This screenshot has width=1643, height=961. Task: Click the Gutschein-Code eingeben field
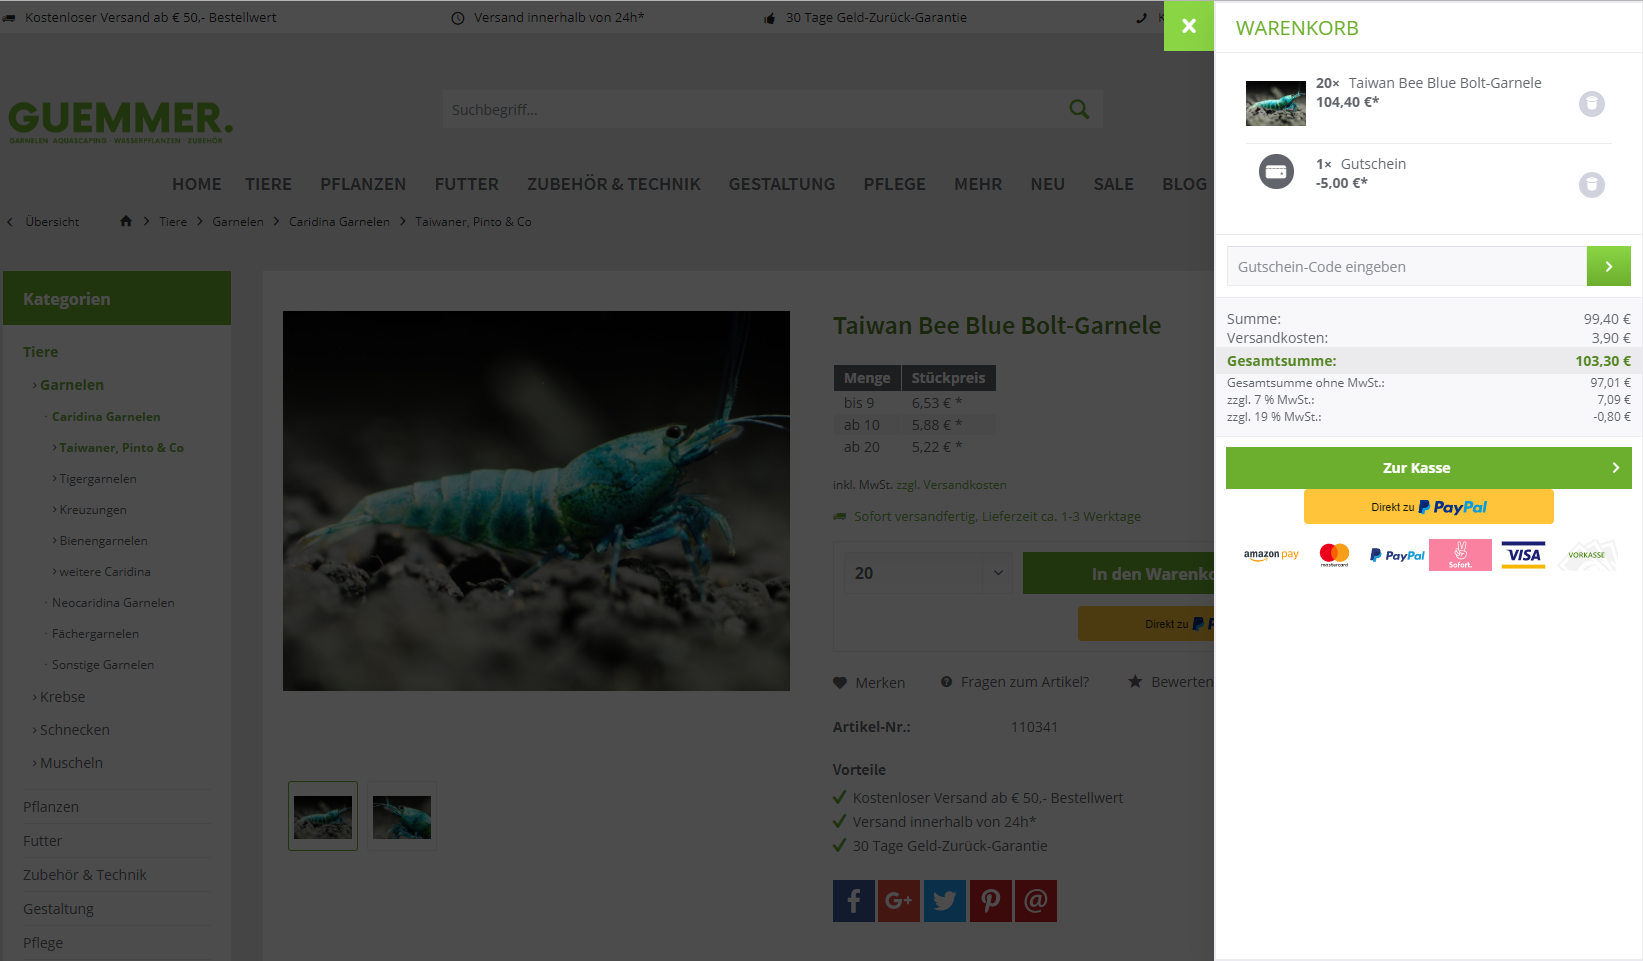tap(1407, 266)
